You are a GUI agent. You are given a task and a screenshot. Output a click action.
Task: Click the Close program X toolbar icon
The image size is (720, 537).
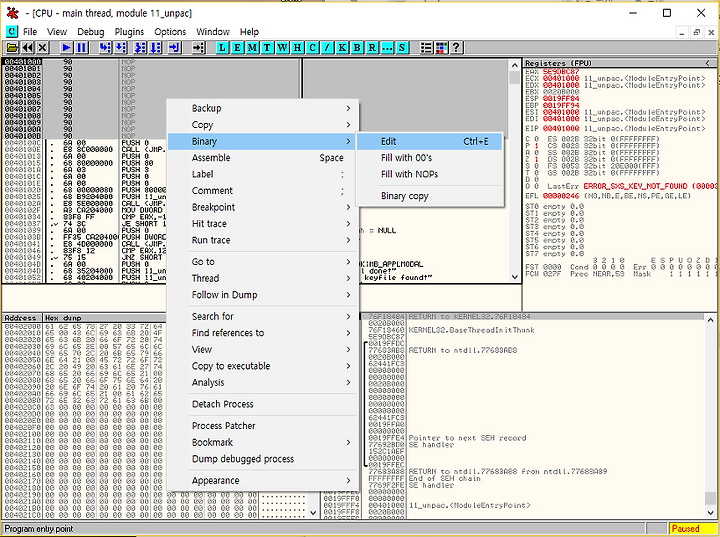coord(42,47)
